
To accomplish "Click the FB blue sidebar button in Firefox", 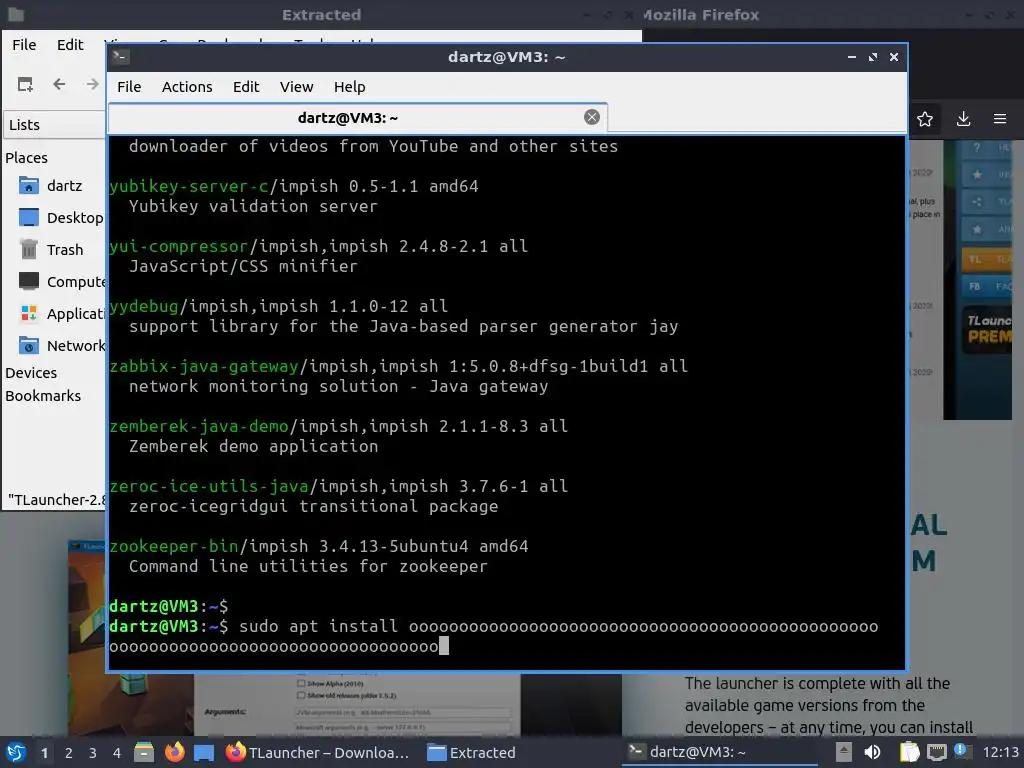I will (x=987, y=286).
